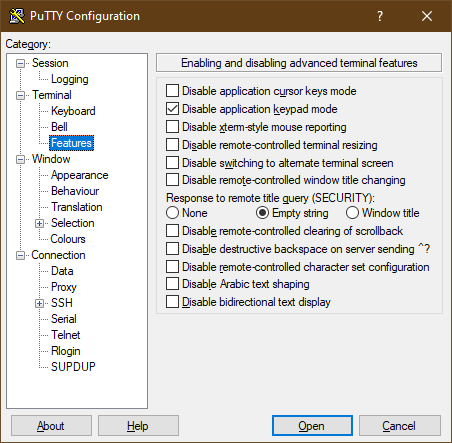The height and width of the screenshot is (443, 452).
Task: Go to the Appearance settings
Action: click(79, 175)
